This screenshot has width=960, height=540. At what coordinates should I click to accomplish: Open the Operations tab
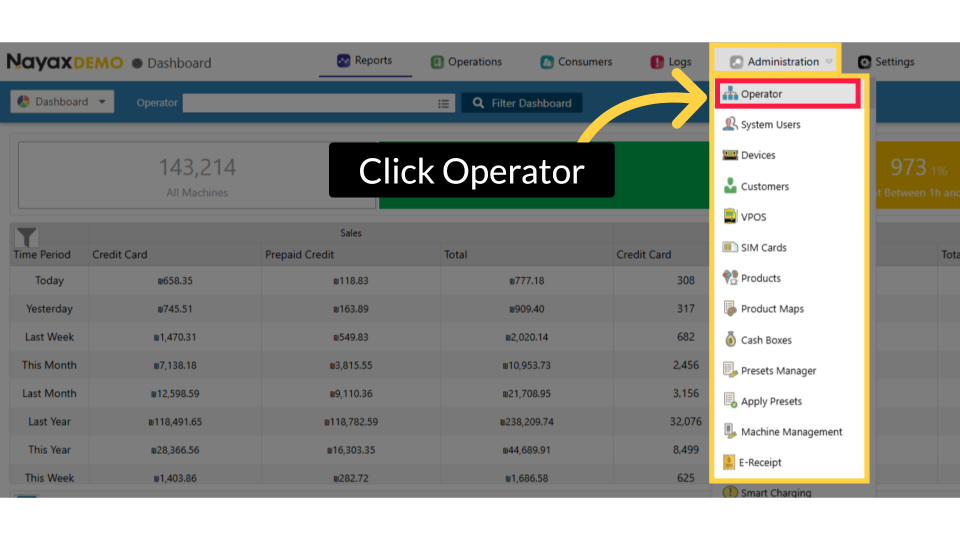(x=467, y=62)
